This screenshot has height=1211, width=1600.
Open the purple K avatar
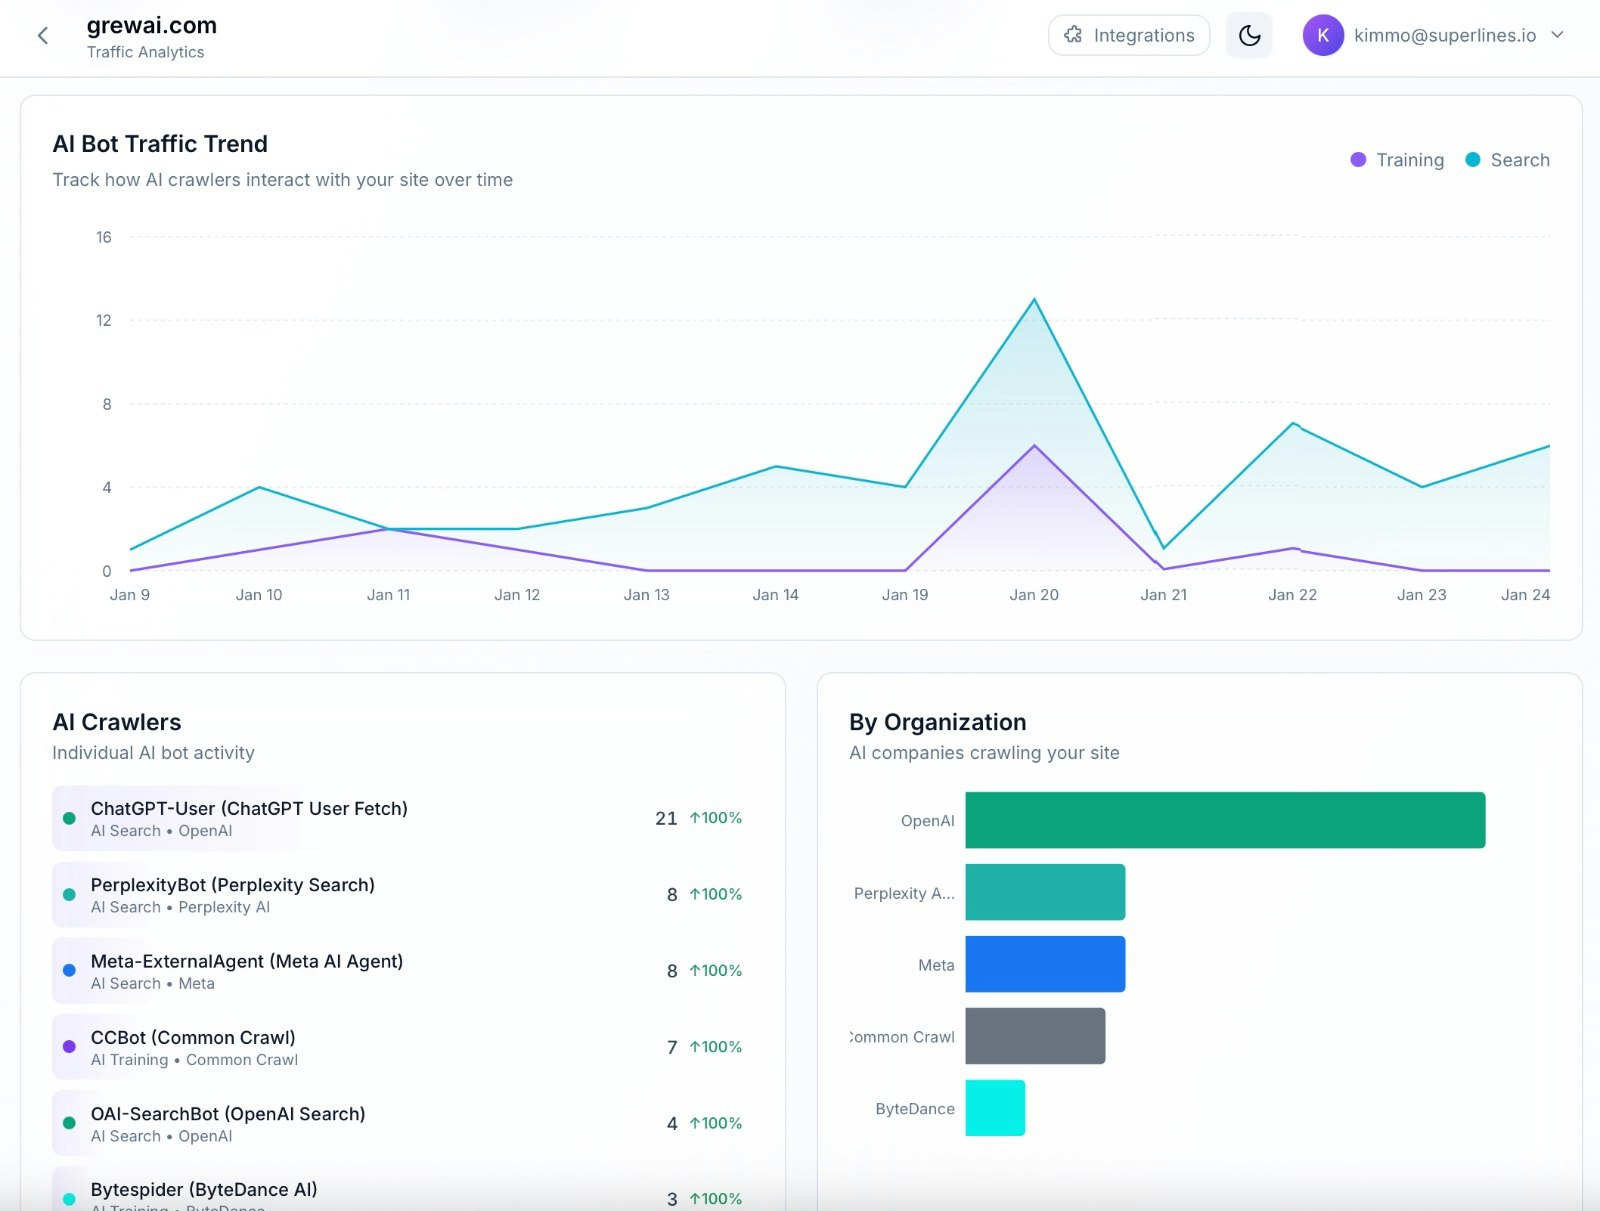point(1322,36)
